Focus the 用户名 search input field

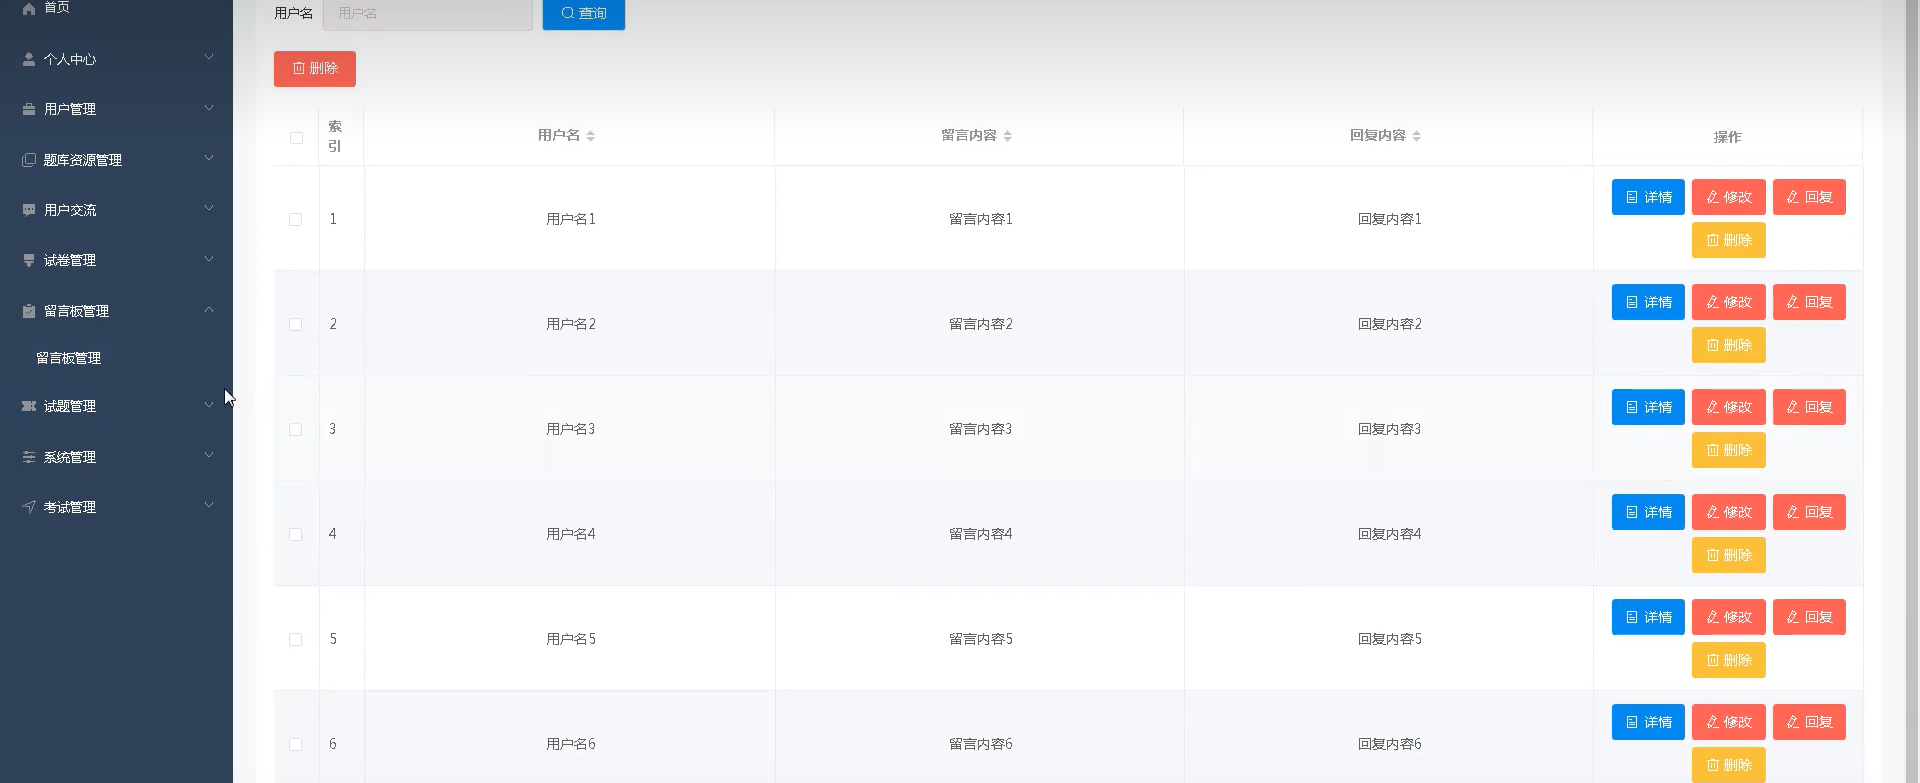(428, 14)
